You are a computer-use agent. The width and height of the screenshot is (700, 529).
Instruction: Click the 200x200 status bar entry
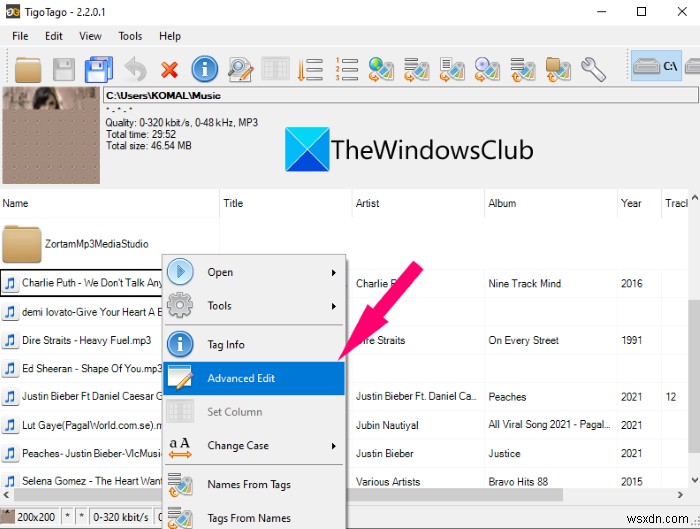30,517
